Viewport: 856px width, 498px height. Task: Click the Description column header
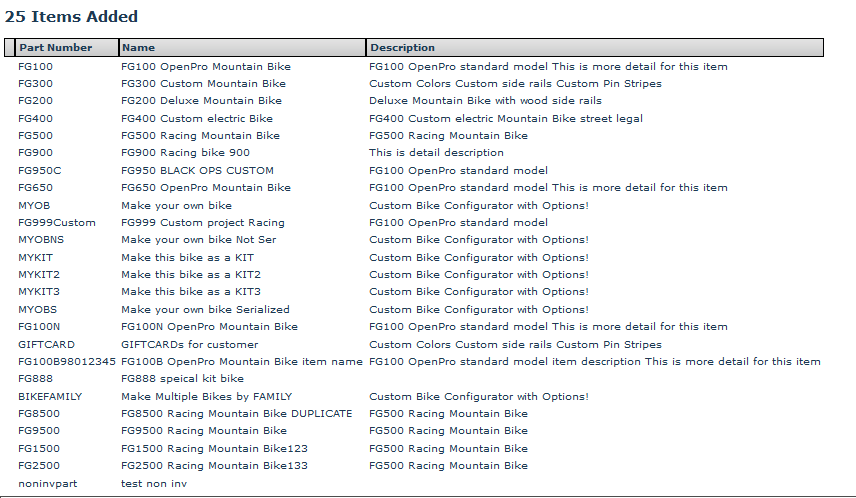pos(402,48)
